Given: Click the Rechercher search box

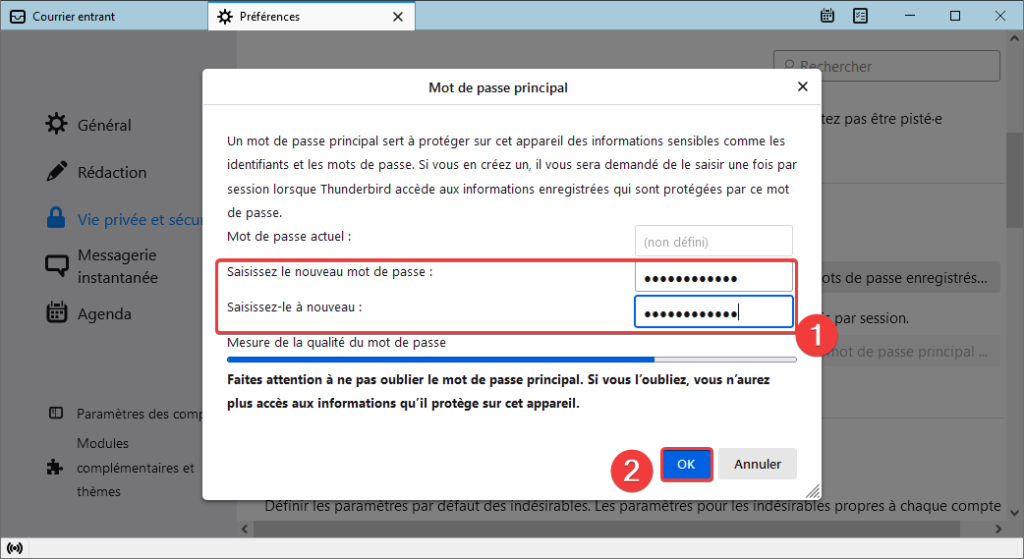Looking at the screenshot, I should click(886, 66).
